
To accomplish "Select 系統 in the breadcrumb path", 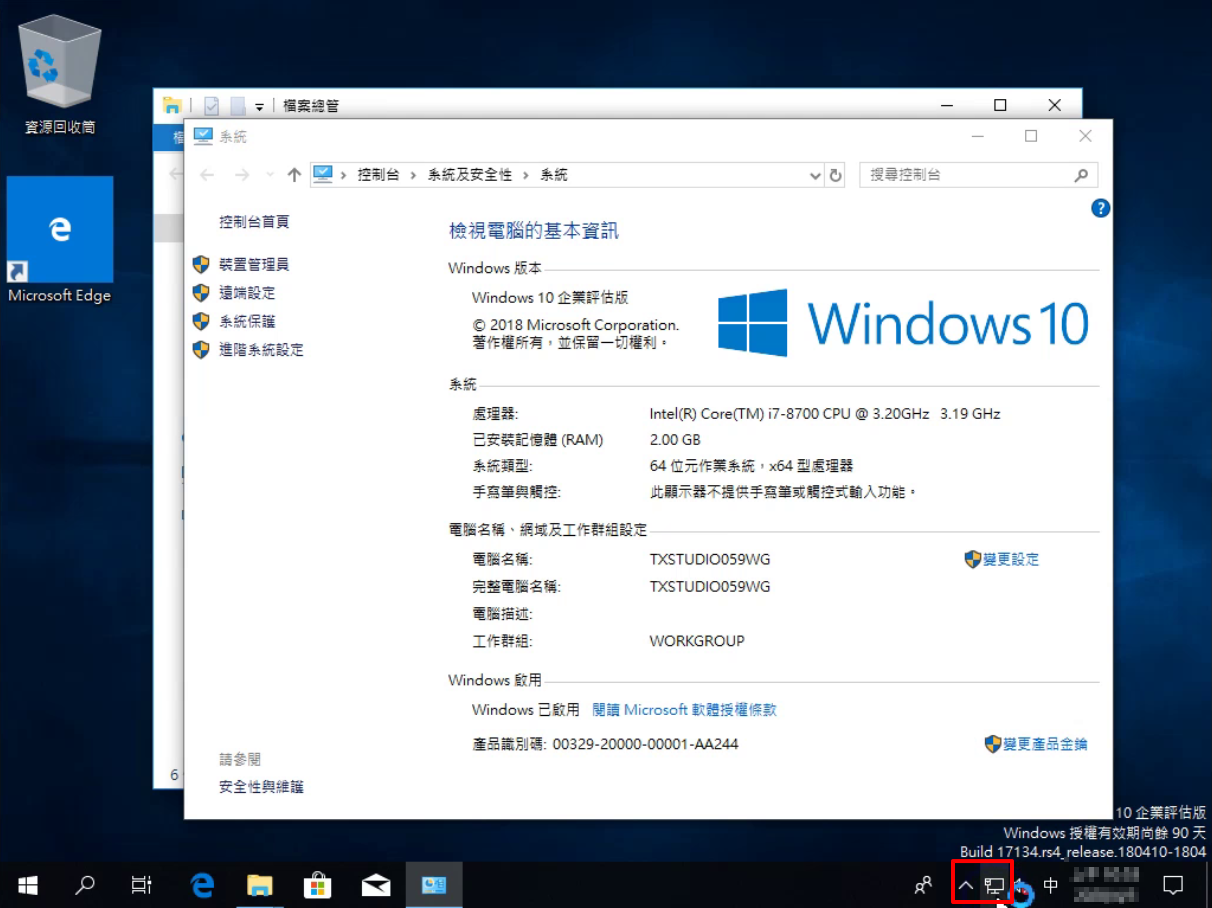I will coord(554,175).
